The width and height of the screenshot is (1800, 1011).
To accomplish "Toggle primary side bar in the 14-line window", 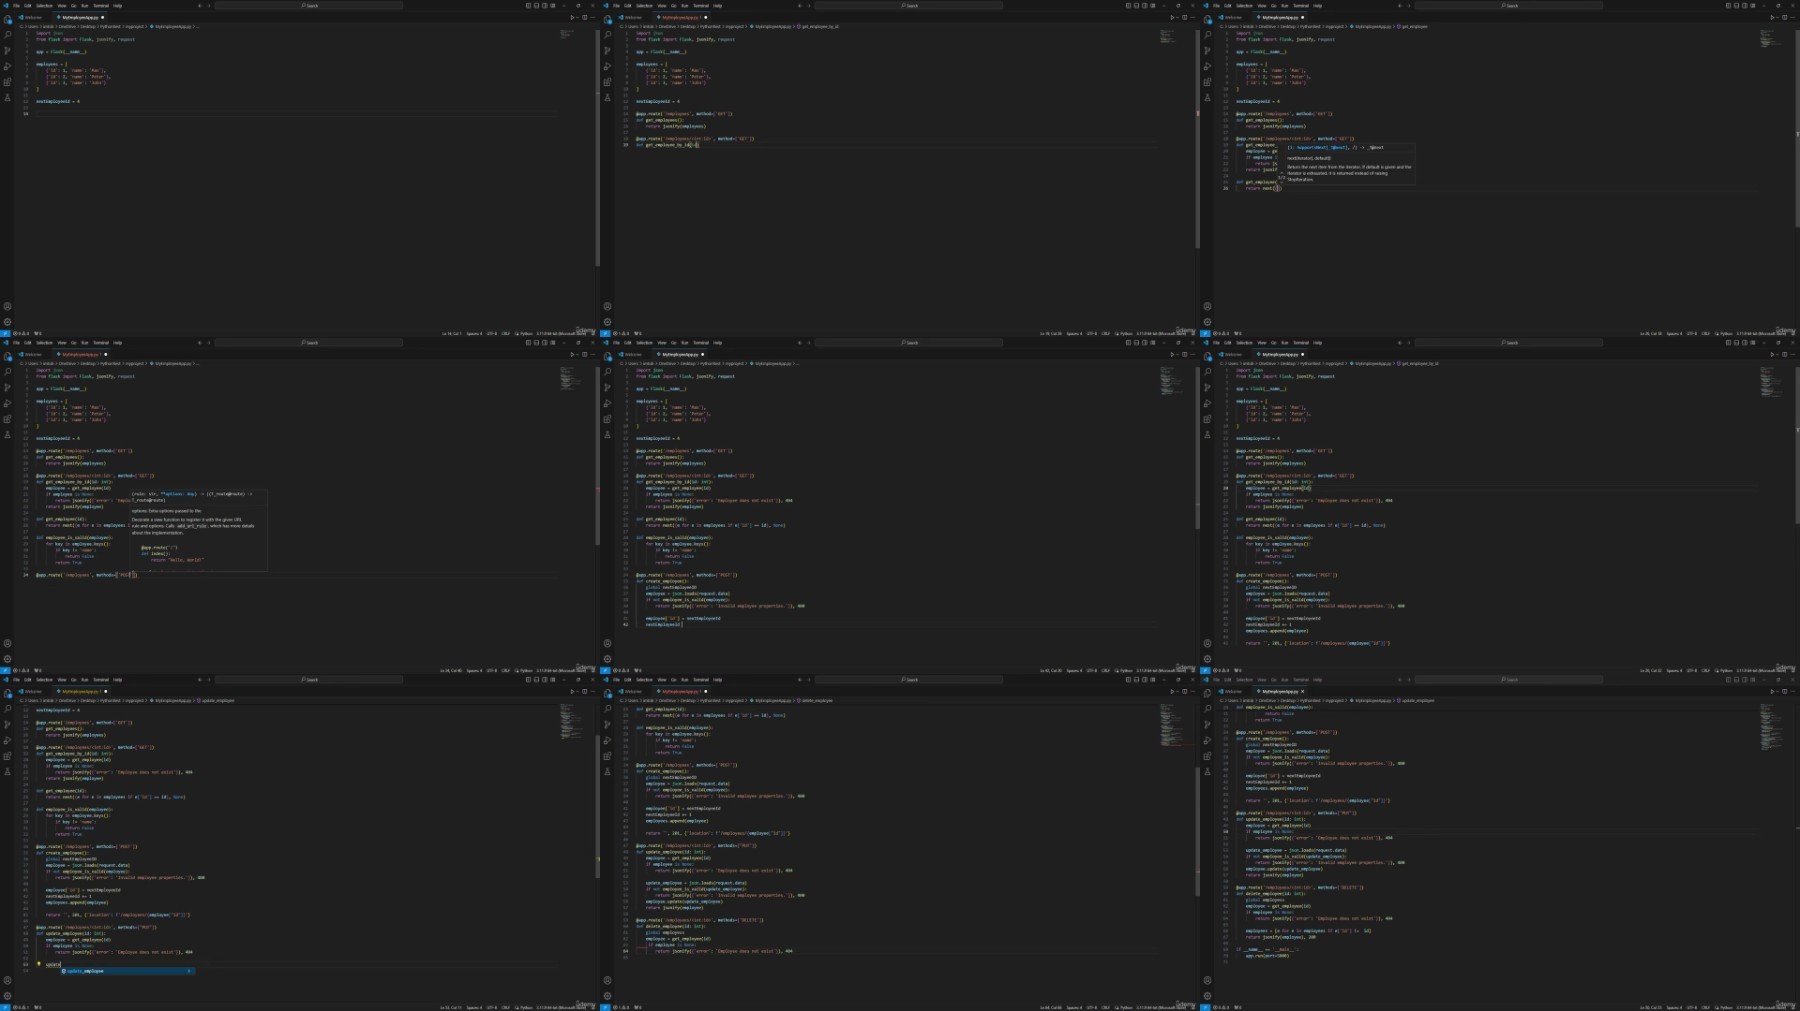I will [528, 6].
